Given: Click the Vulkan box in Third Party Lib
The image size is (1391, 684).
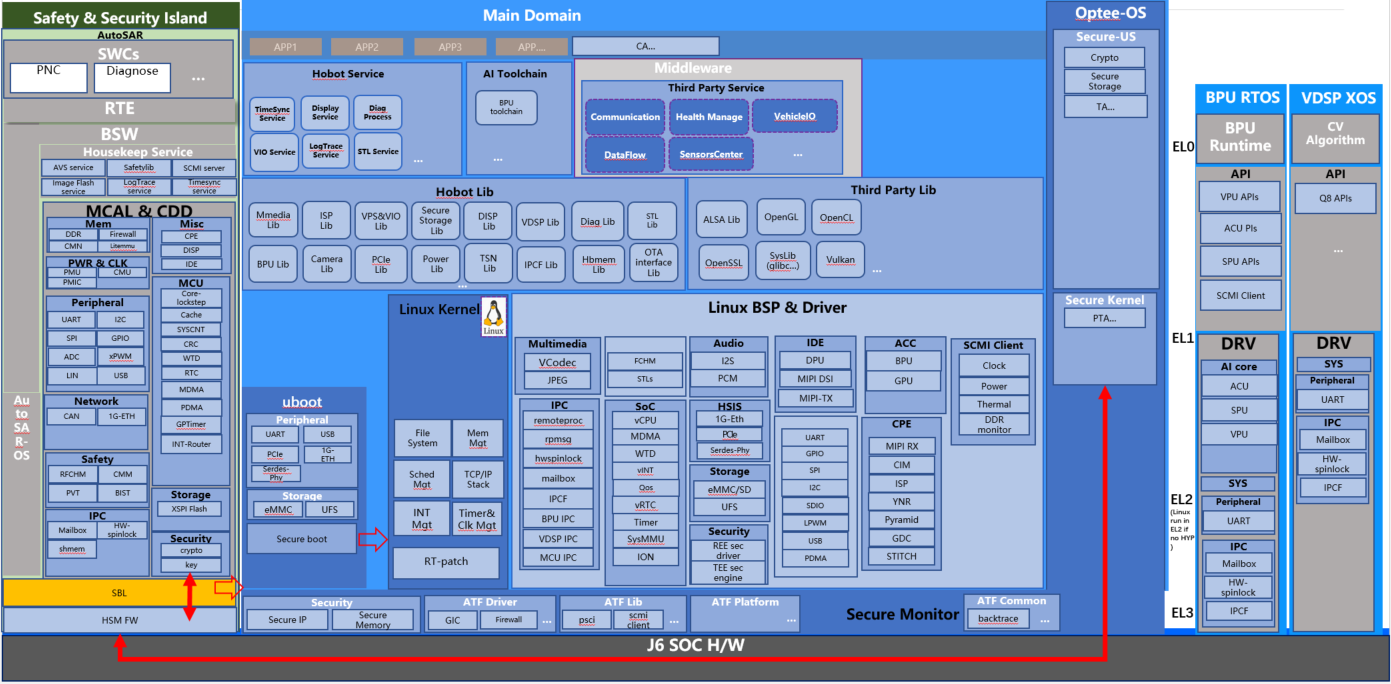Looking at the screenshot, I should pyautogui.click(x=840, y=260).
